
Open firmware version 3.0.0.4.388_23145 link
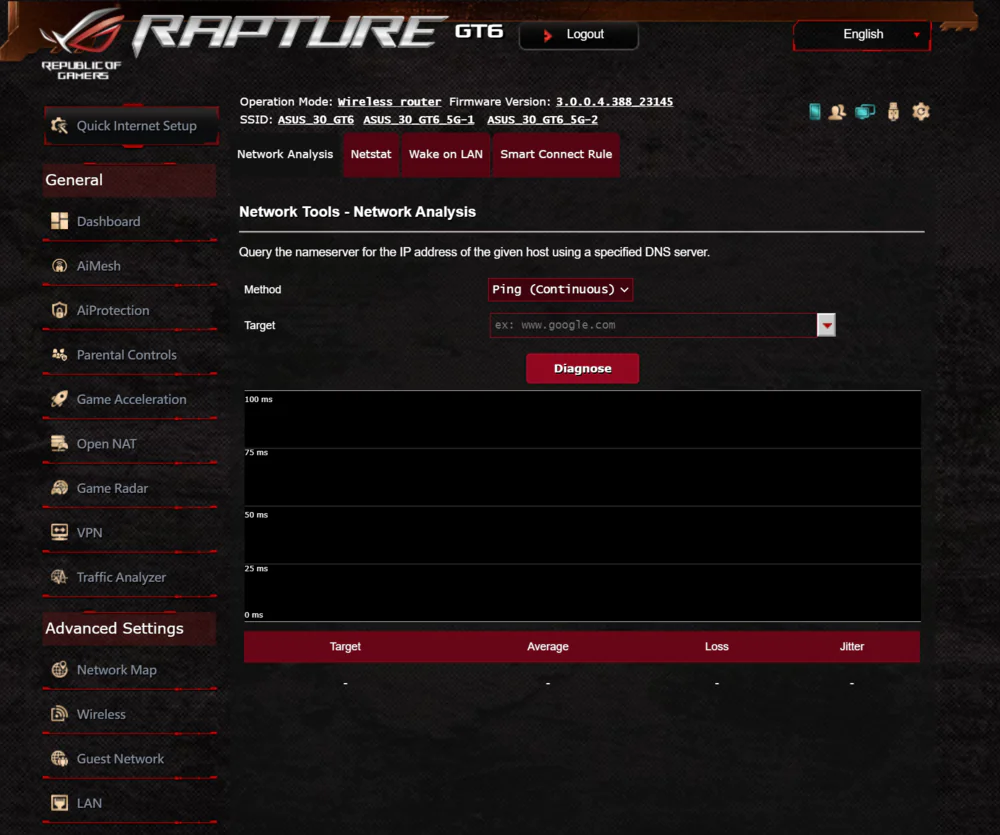pos(614,101)
